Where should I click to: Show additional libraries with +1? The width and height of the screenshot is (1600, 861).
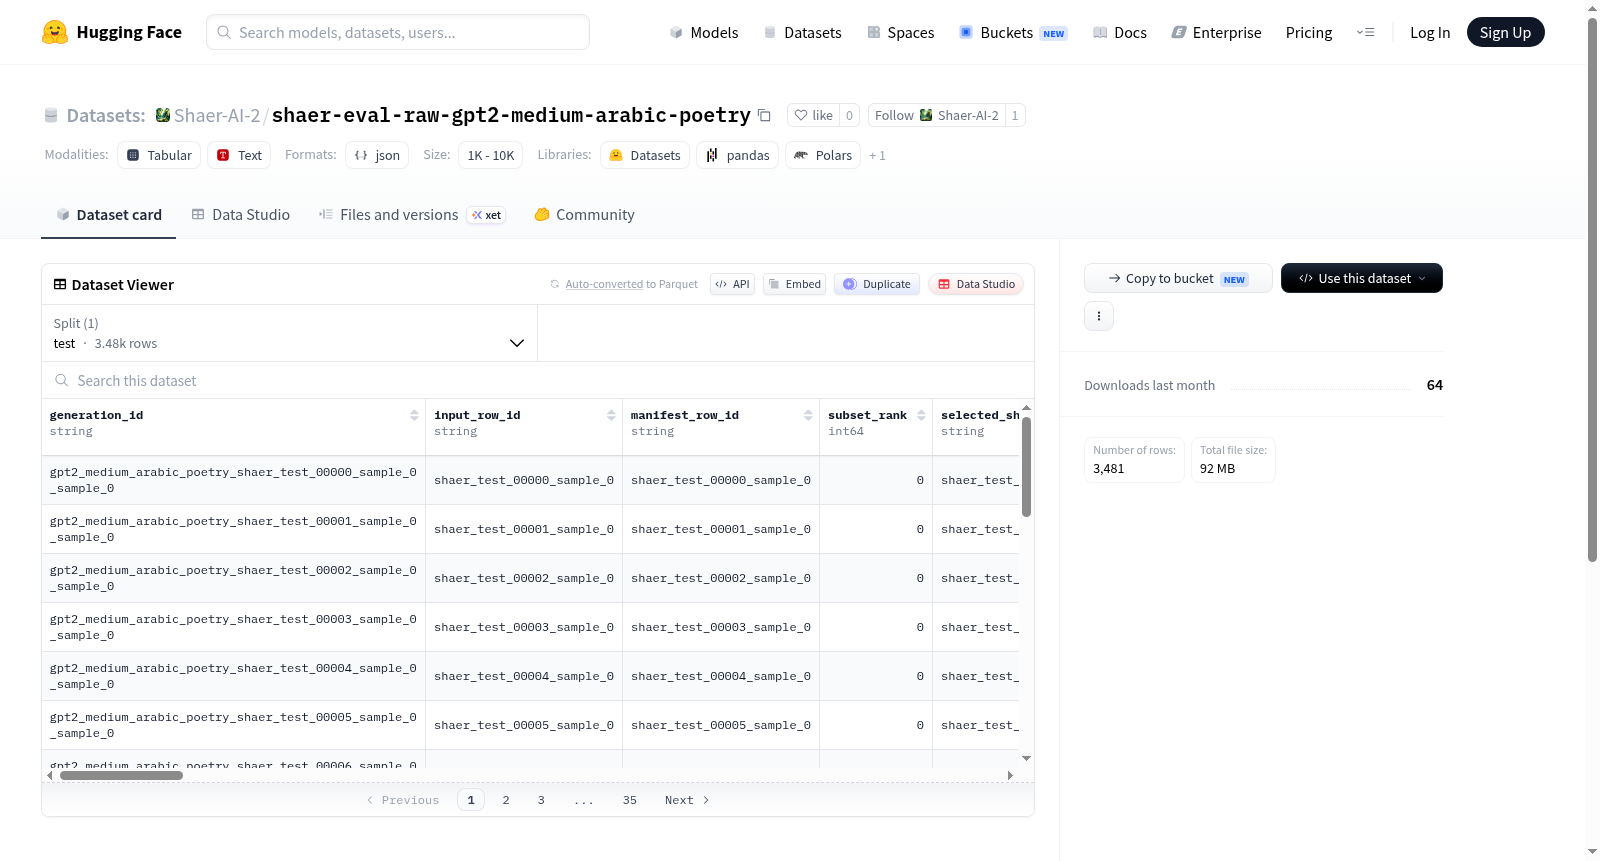877,155
